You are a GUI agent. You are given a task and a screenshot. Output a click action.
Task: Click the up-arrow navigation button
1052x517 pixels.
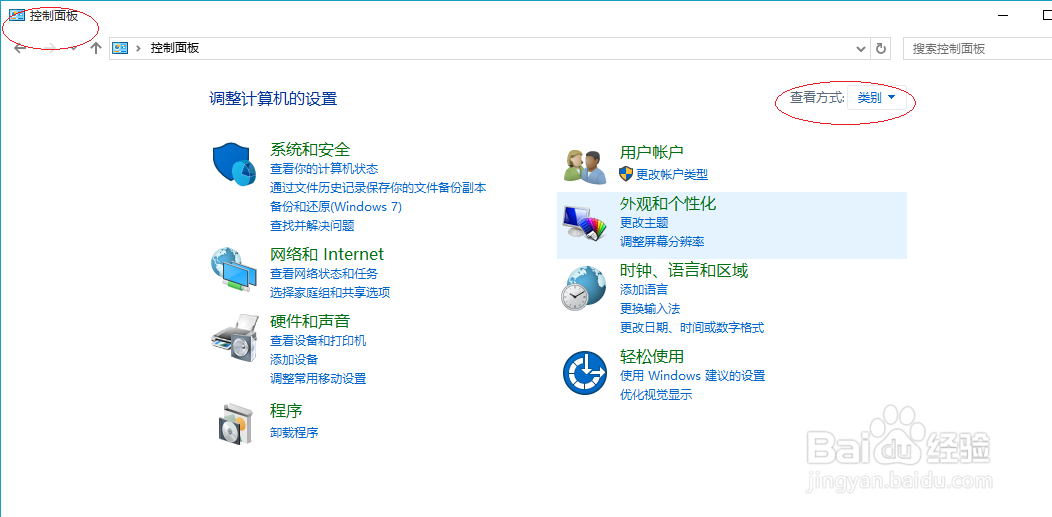pyautogui.click(x=96, y=48)
